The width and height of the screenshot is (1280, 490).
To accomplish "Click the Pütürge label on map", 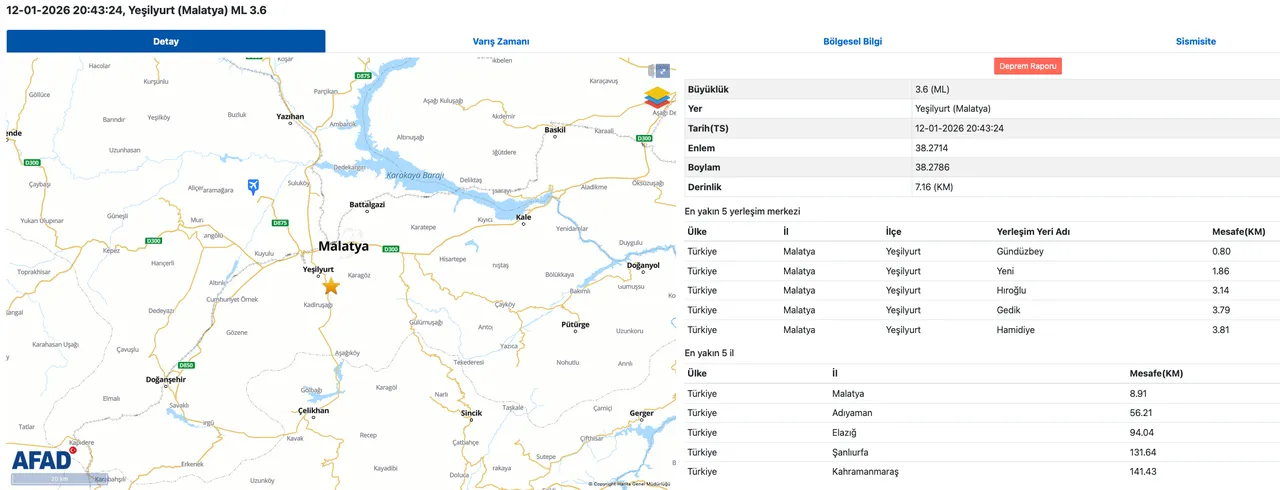I will pyautogui.click(x=575, y=324).
